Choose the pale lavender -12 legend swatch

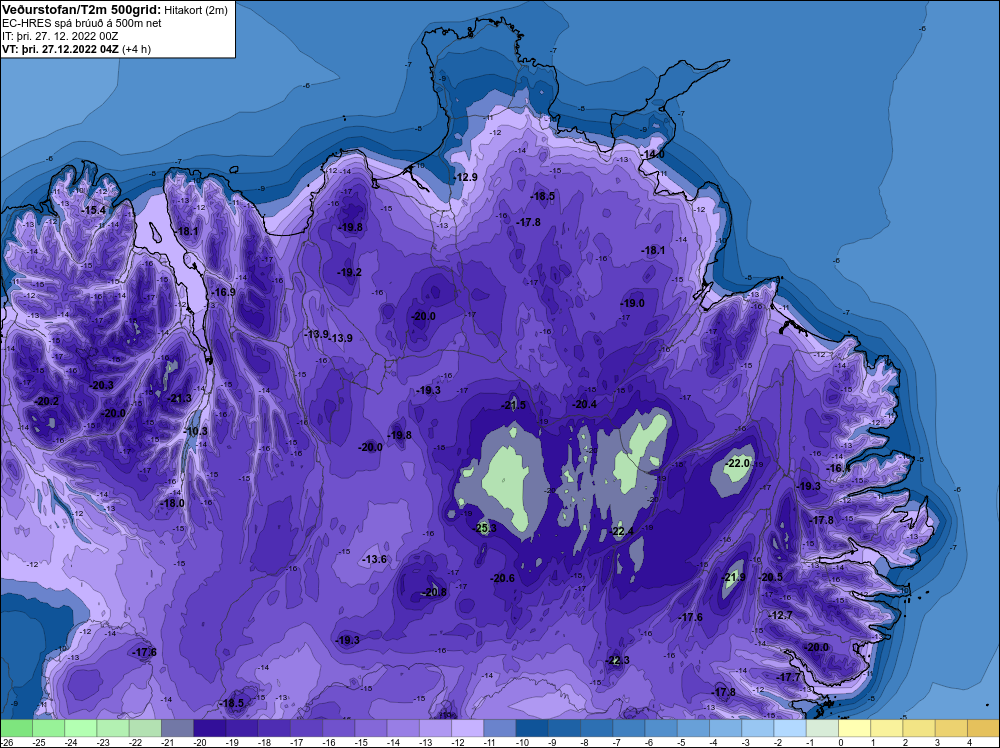pyautogui.click(x=467, y=728)
